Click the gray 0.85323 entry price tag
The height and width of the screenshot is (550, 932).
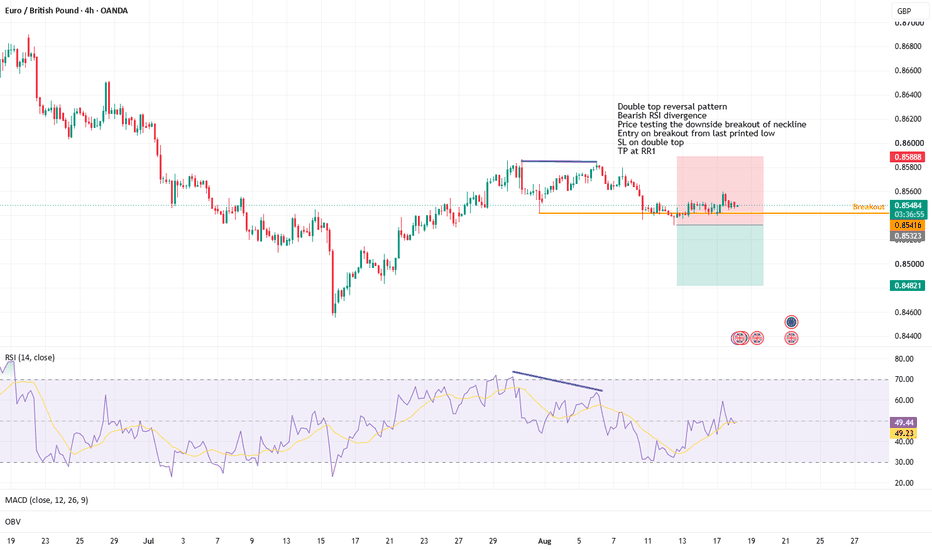tap(907, 236)
